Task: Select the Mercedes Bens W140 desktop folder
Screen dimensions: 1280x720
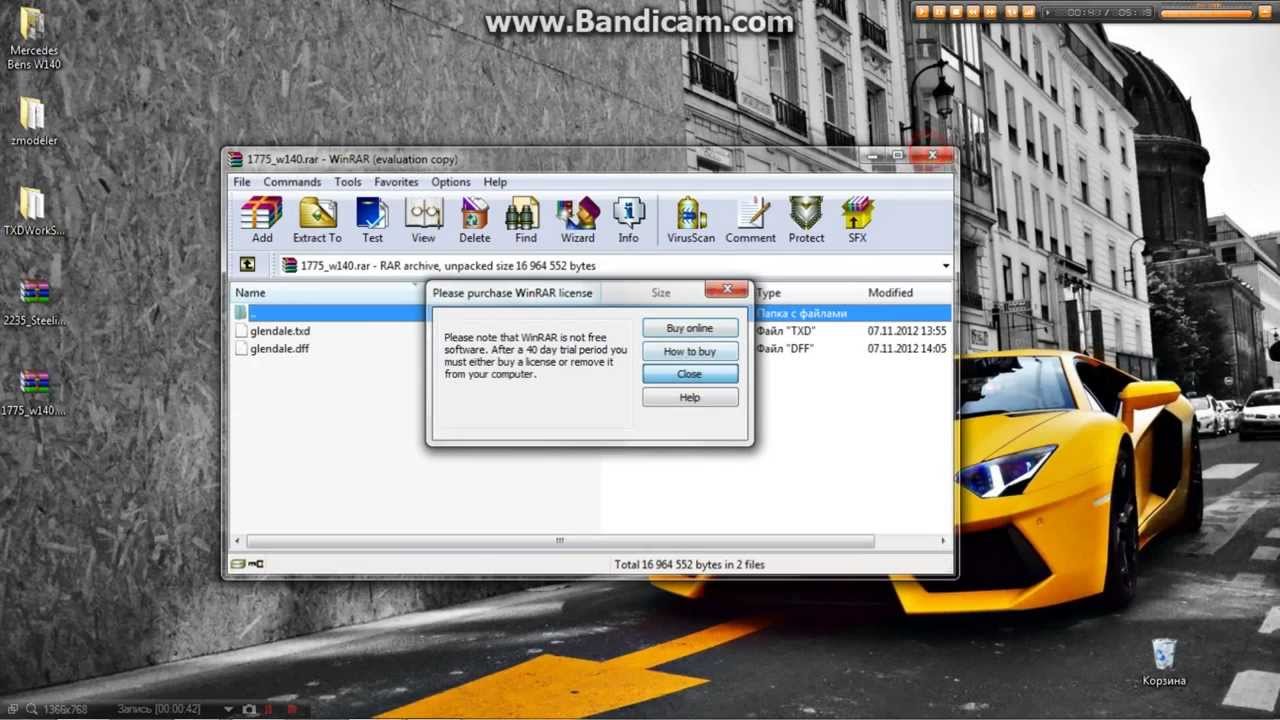Action: (x=33, y=39)
